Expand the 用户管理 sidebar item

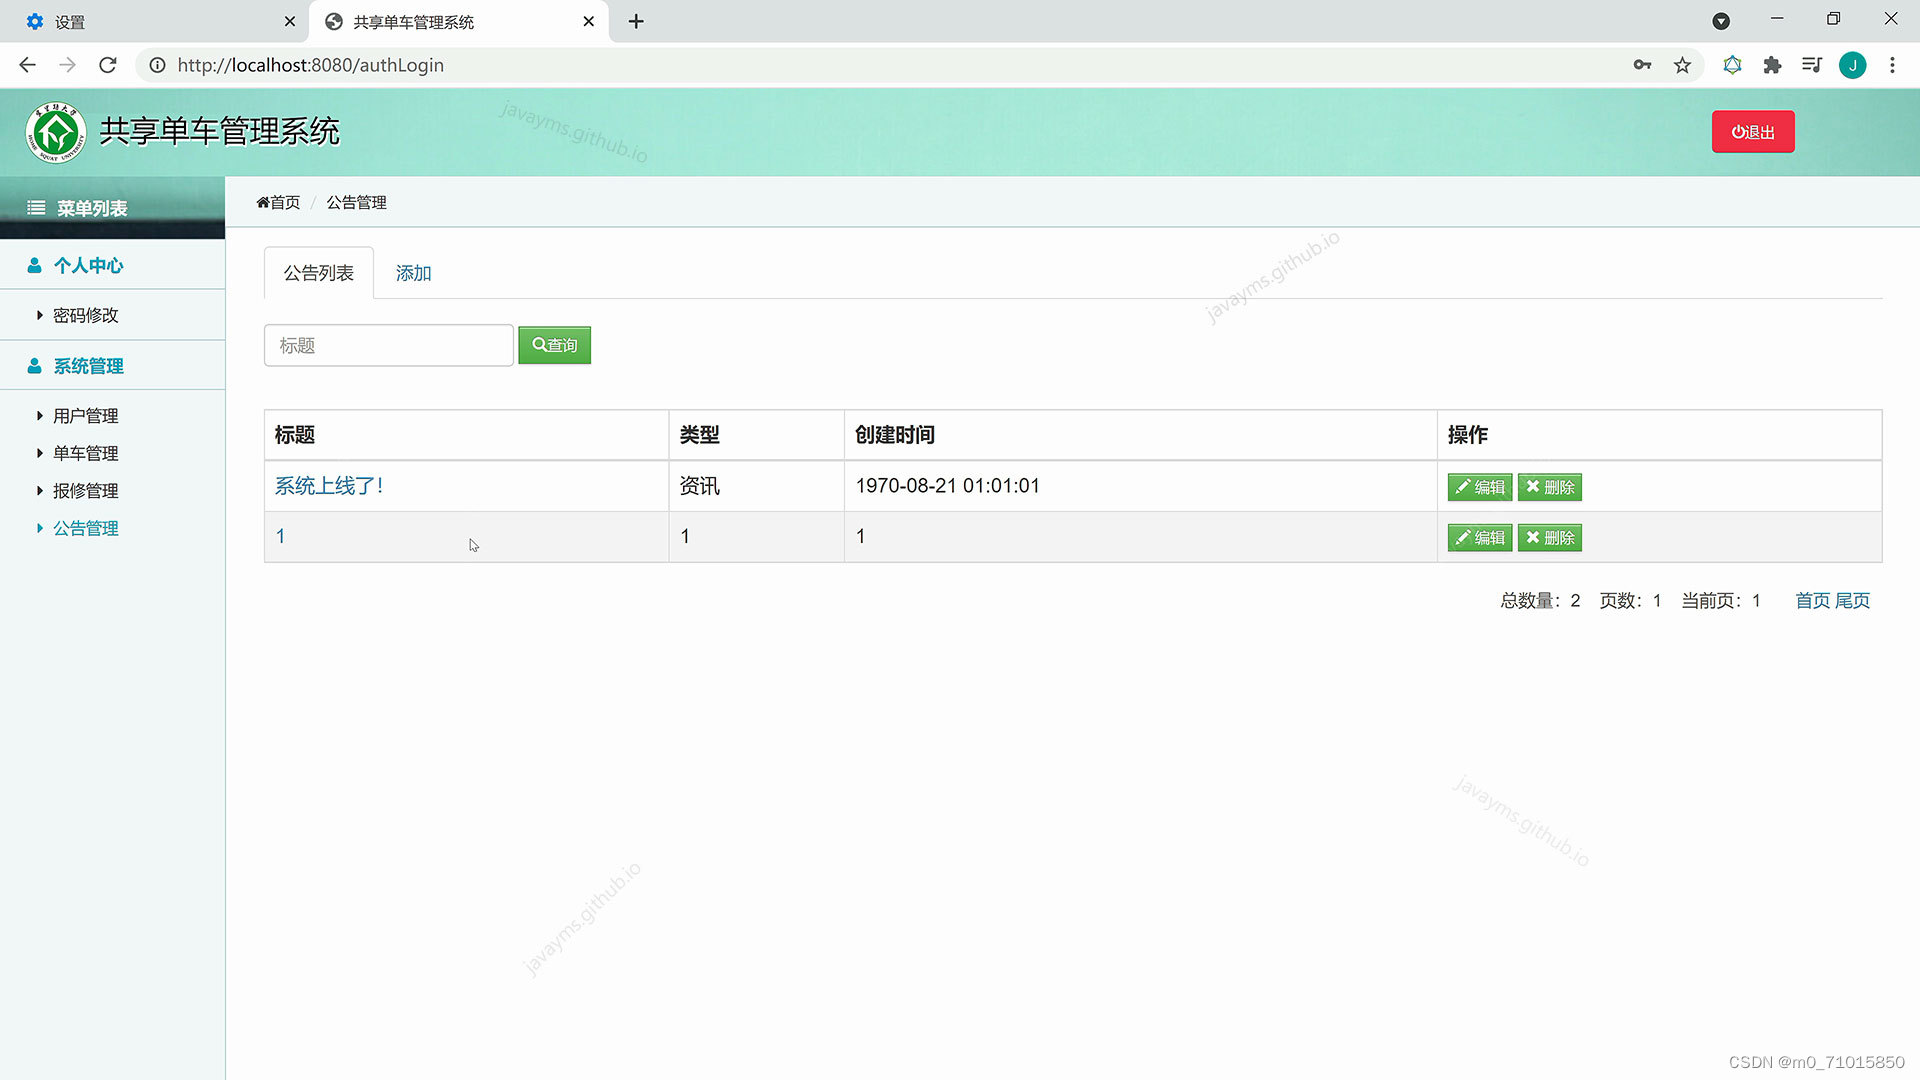[x=85, y=416]
